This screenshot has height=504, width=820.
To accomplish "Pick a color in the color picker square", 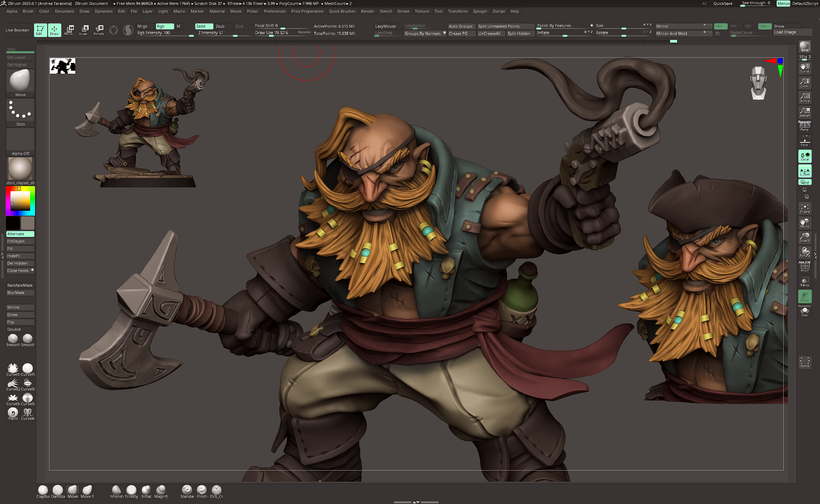I will pyautogui.click(x=20, y=201).
